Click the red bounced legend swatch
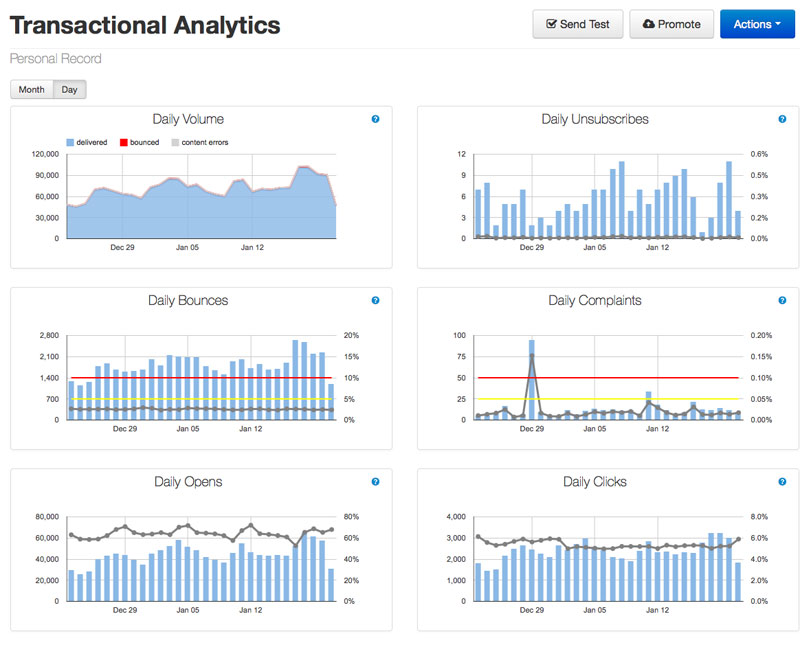Image resolution: width=800 pixels, height=658 pixels. pyautogui.click(x=123, y=143)
